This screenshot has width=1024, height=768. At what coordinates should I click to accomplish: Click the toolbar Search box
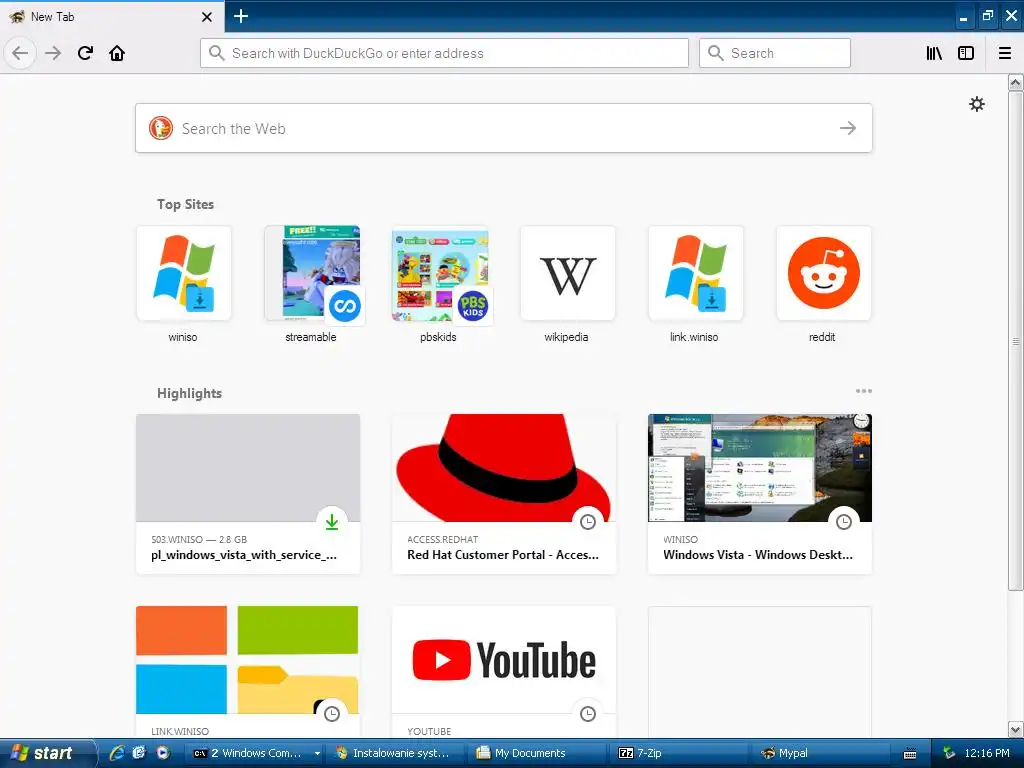tap(775, 53)
